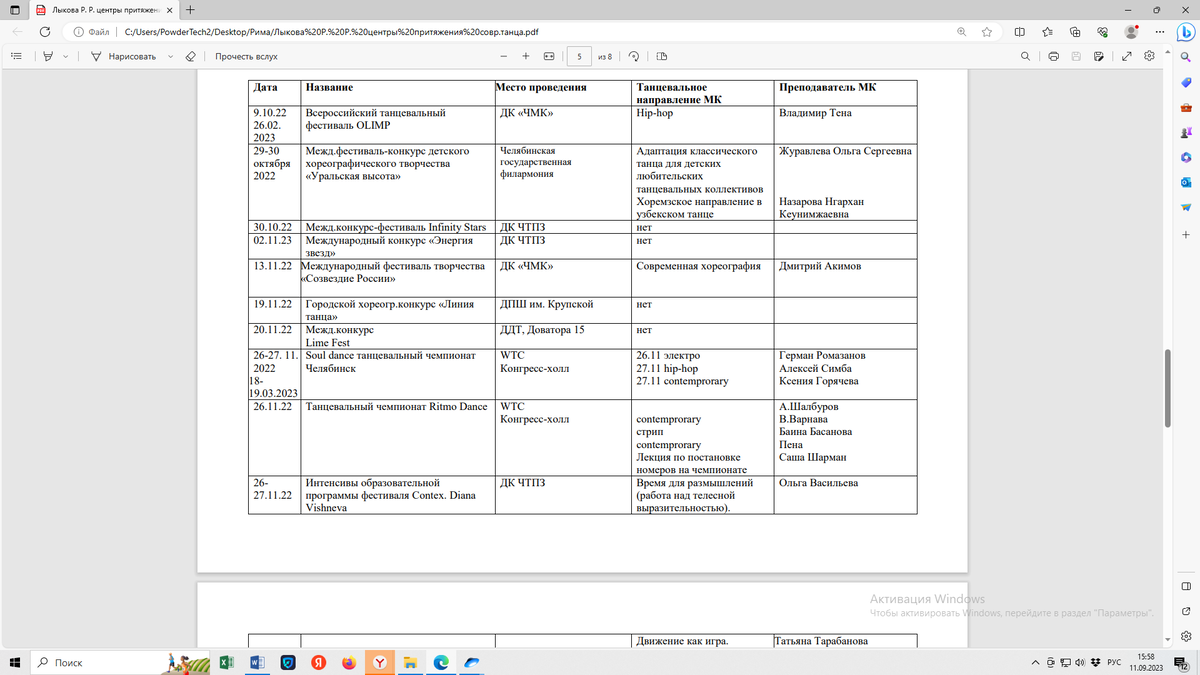The width and height of the screenshot is (1200, 675).
Task: Select the PDF eraser tool
Action: tap(191, 56)
